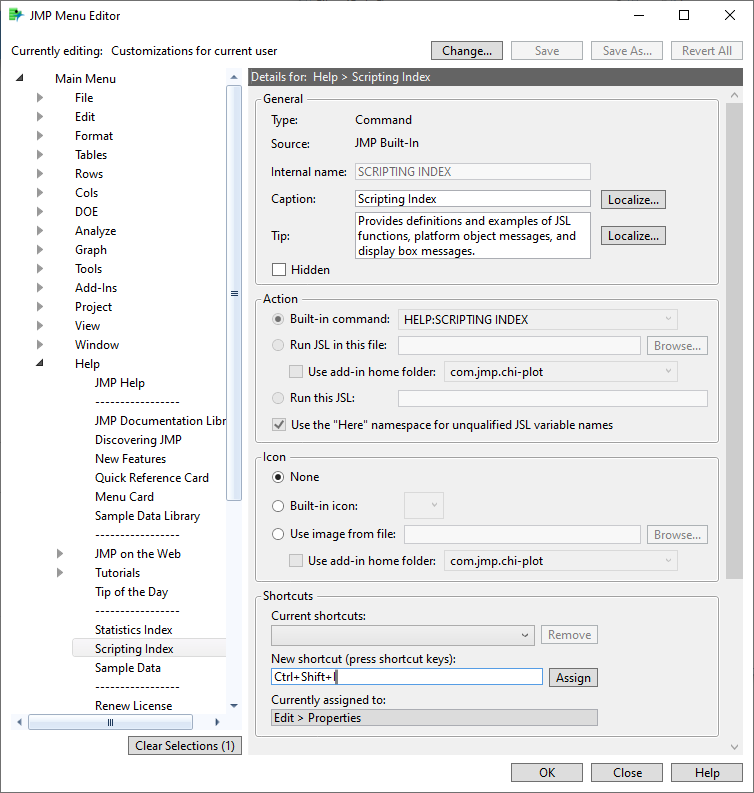The height and width of the screenshot is (793, 754).
Task: Toggle Use the "Here" namespace checkbox
Action: [x=279, y=425]
